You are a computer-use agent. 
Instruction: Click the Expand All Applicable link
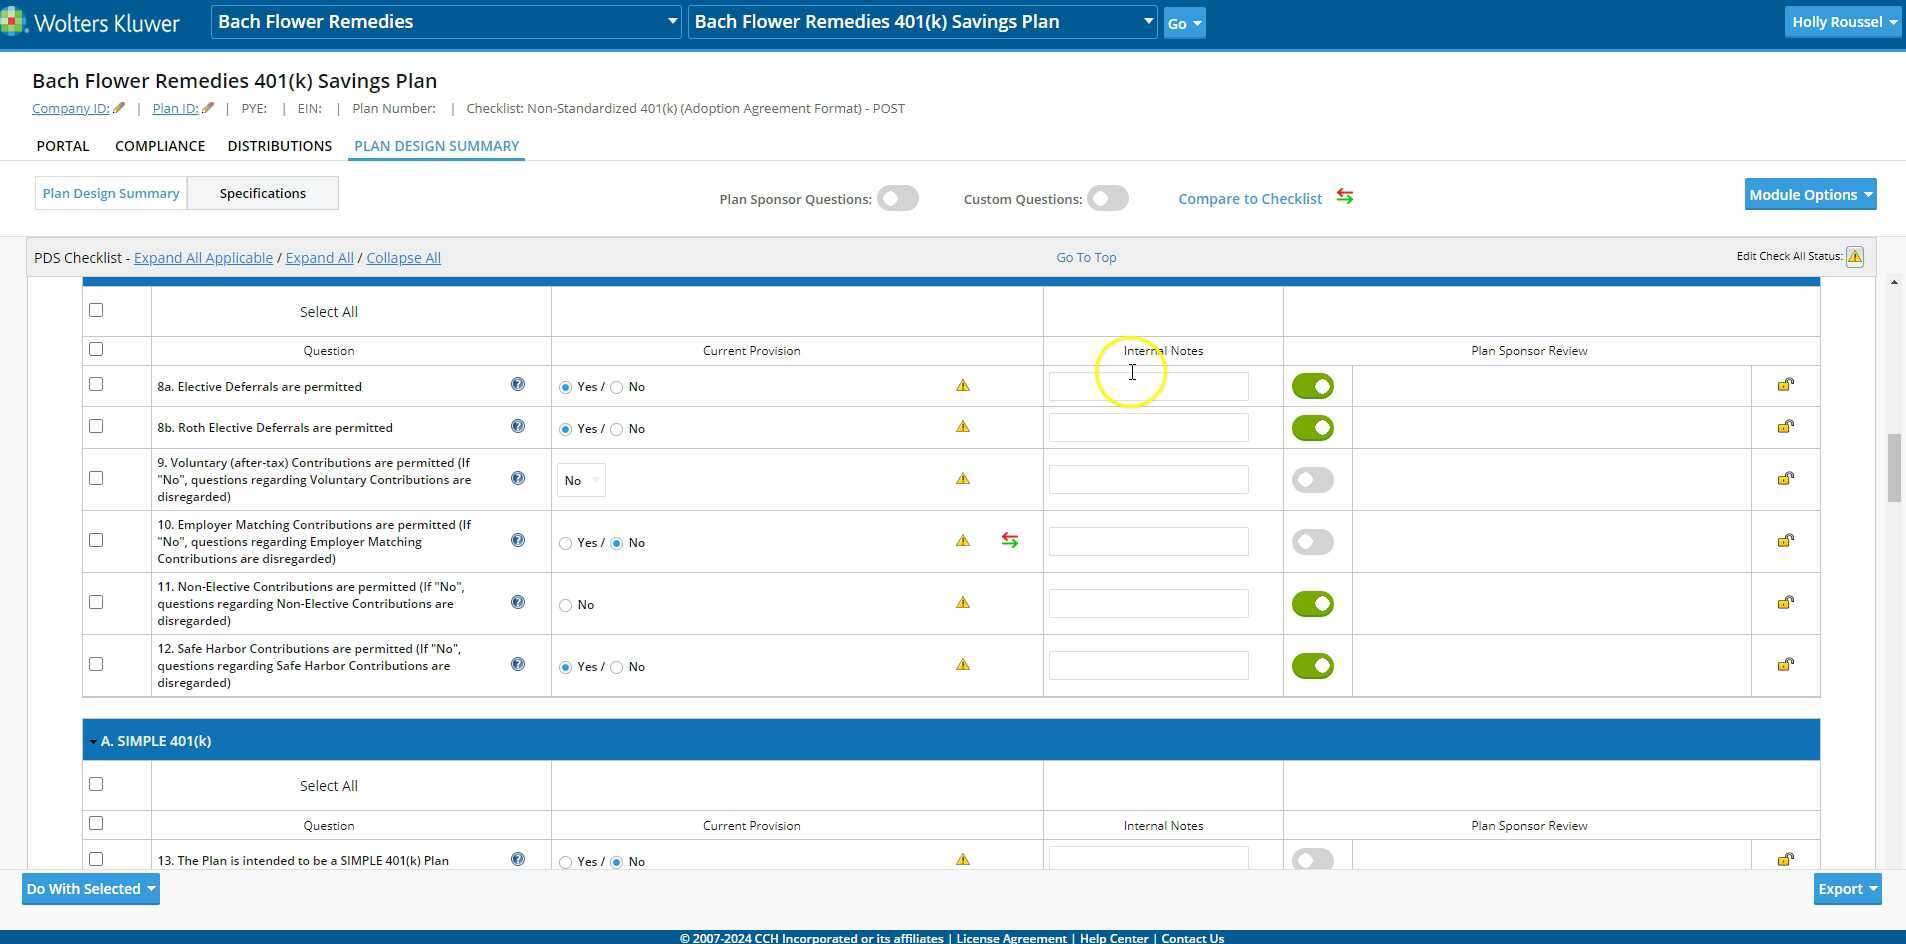[x=203, y=258]
